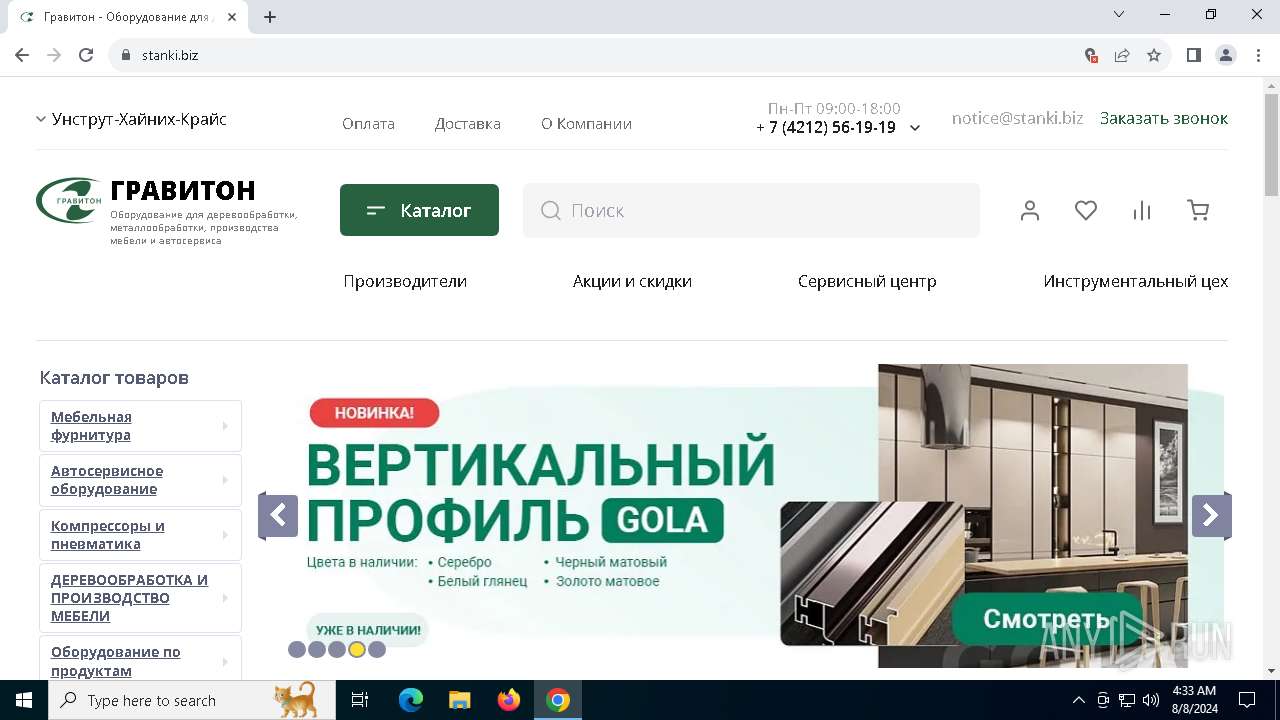Open the Инструментальный цех menu item
This screenshot has height=720, width=1280.
(x=1136, y=281)
